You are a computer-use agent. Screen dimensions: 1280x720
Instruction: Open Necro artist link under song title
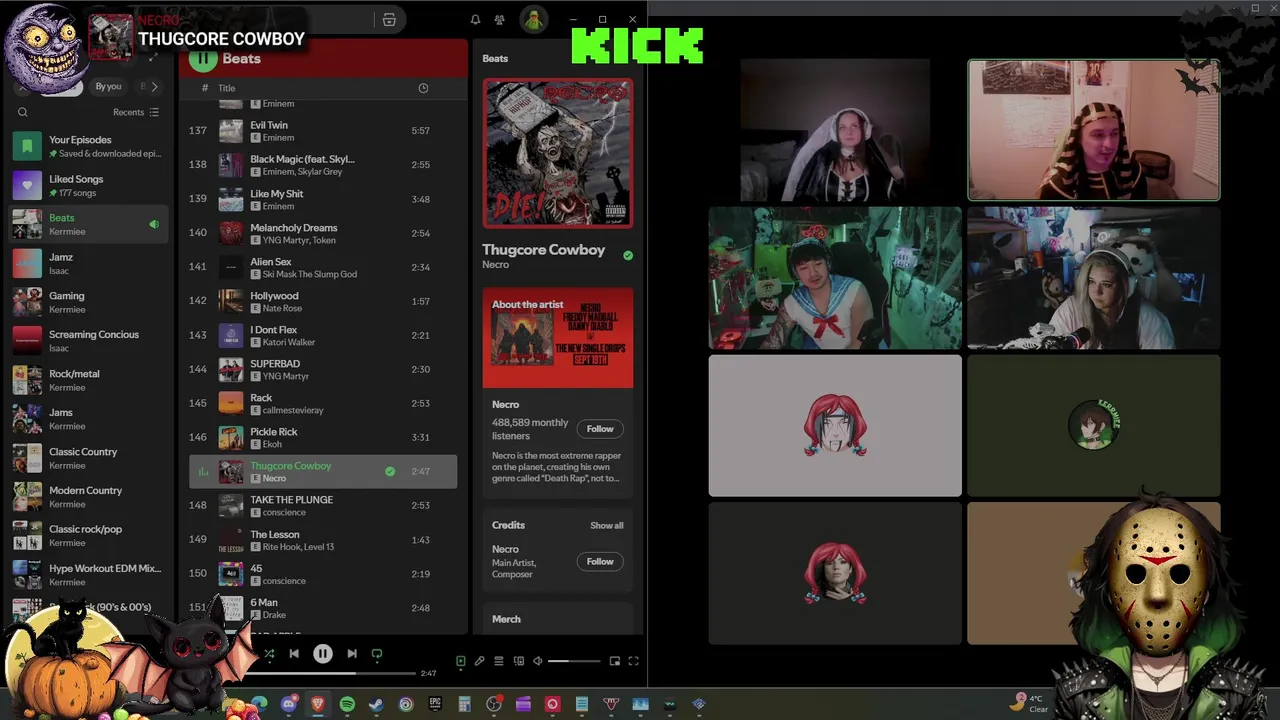[495, 265]
